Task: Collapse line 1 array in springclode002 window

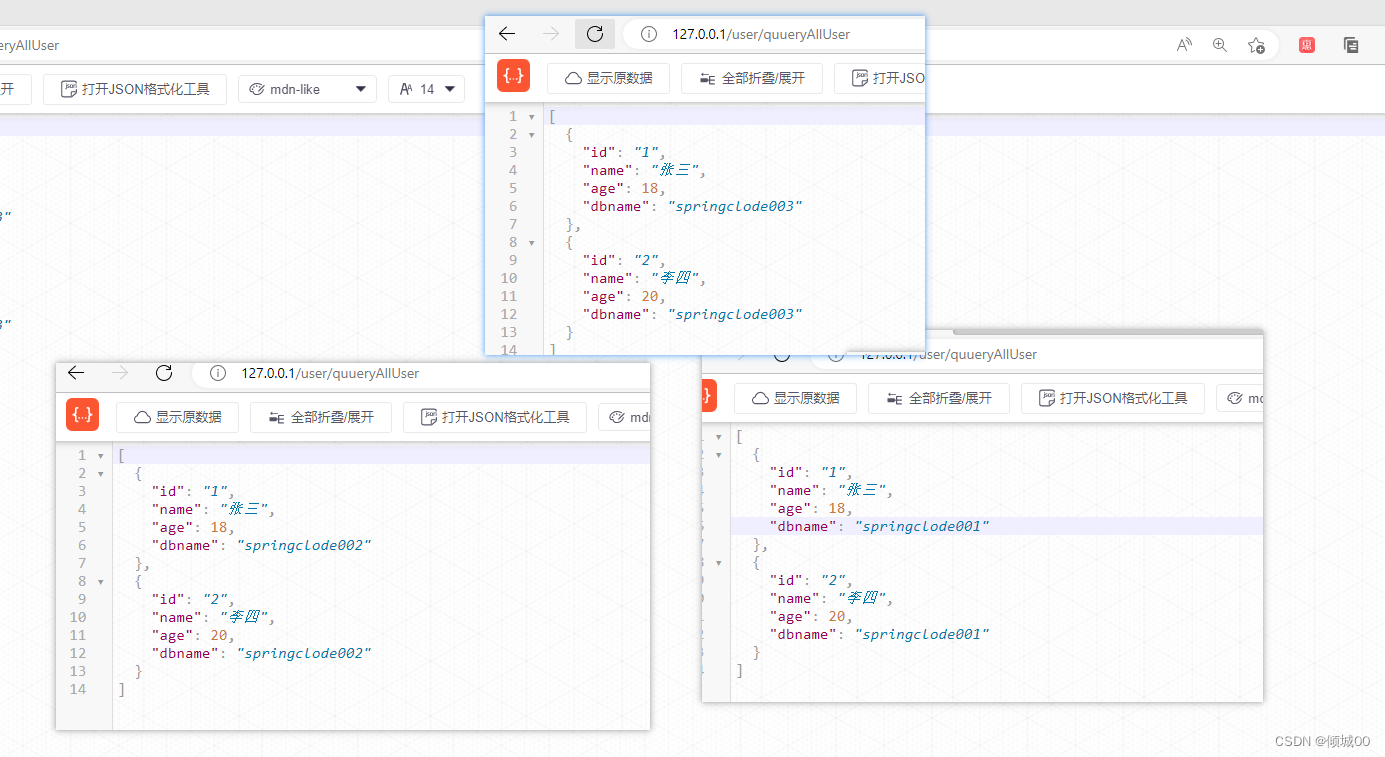Action: pos(100,456)
